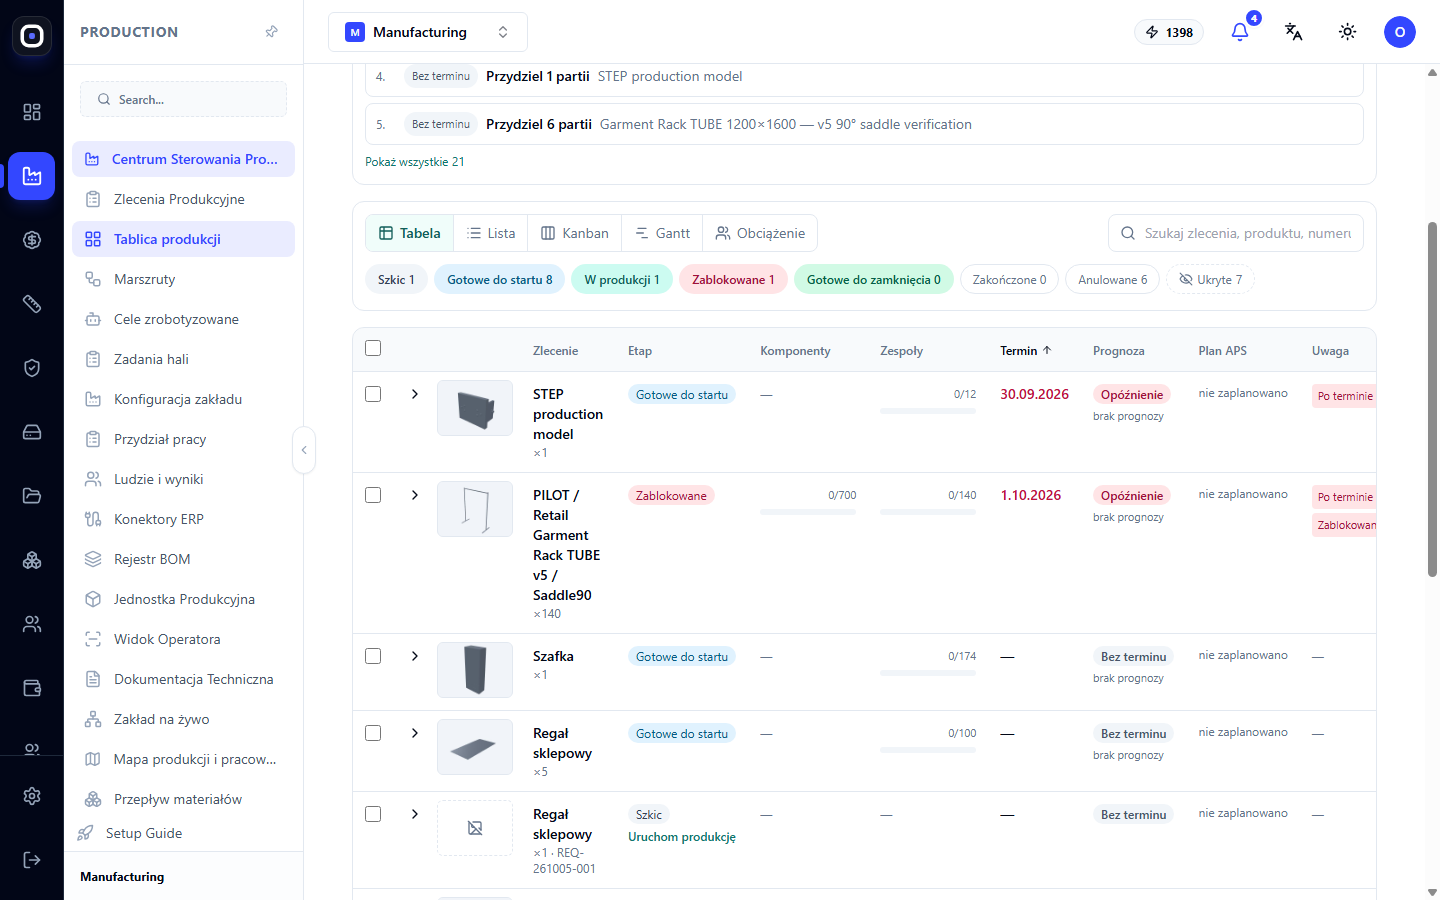Open the STEP production model thumbnail

pyautogui.click(x=475, y=408)
